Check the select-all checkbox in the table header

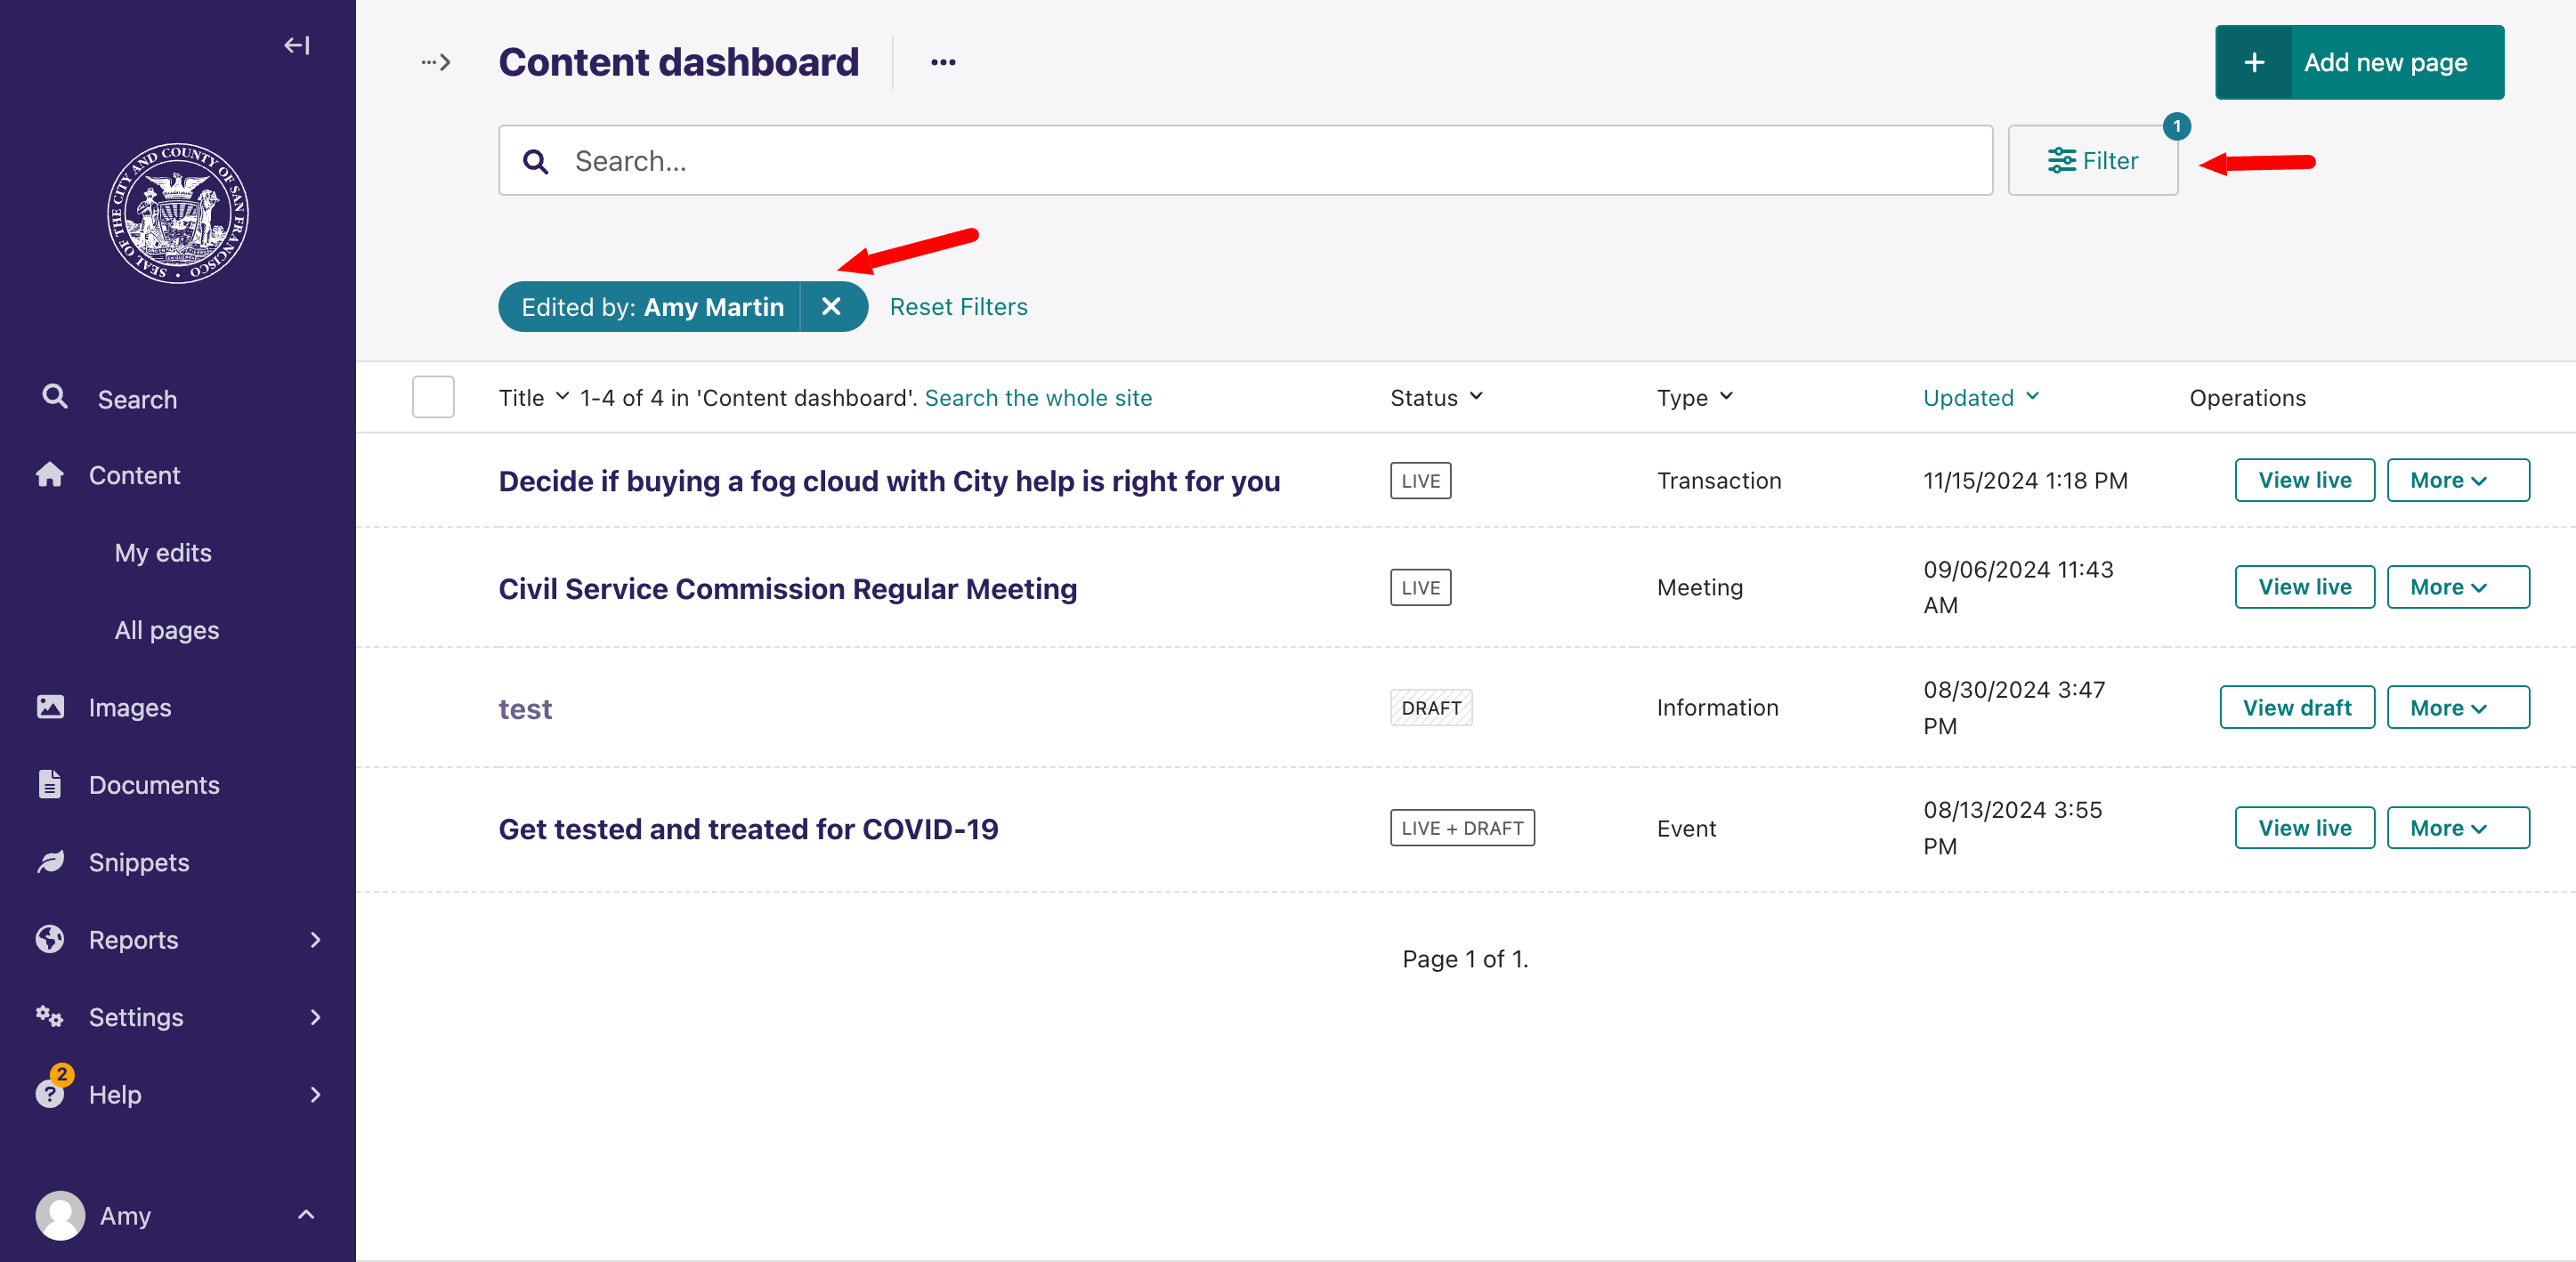433,397
